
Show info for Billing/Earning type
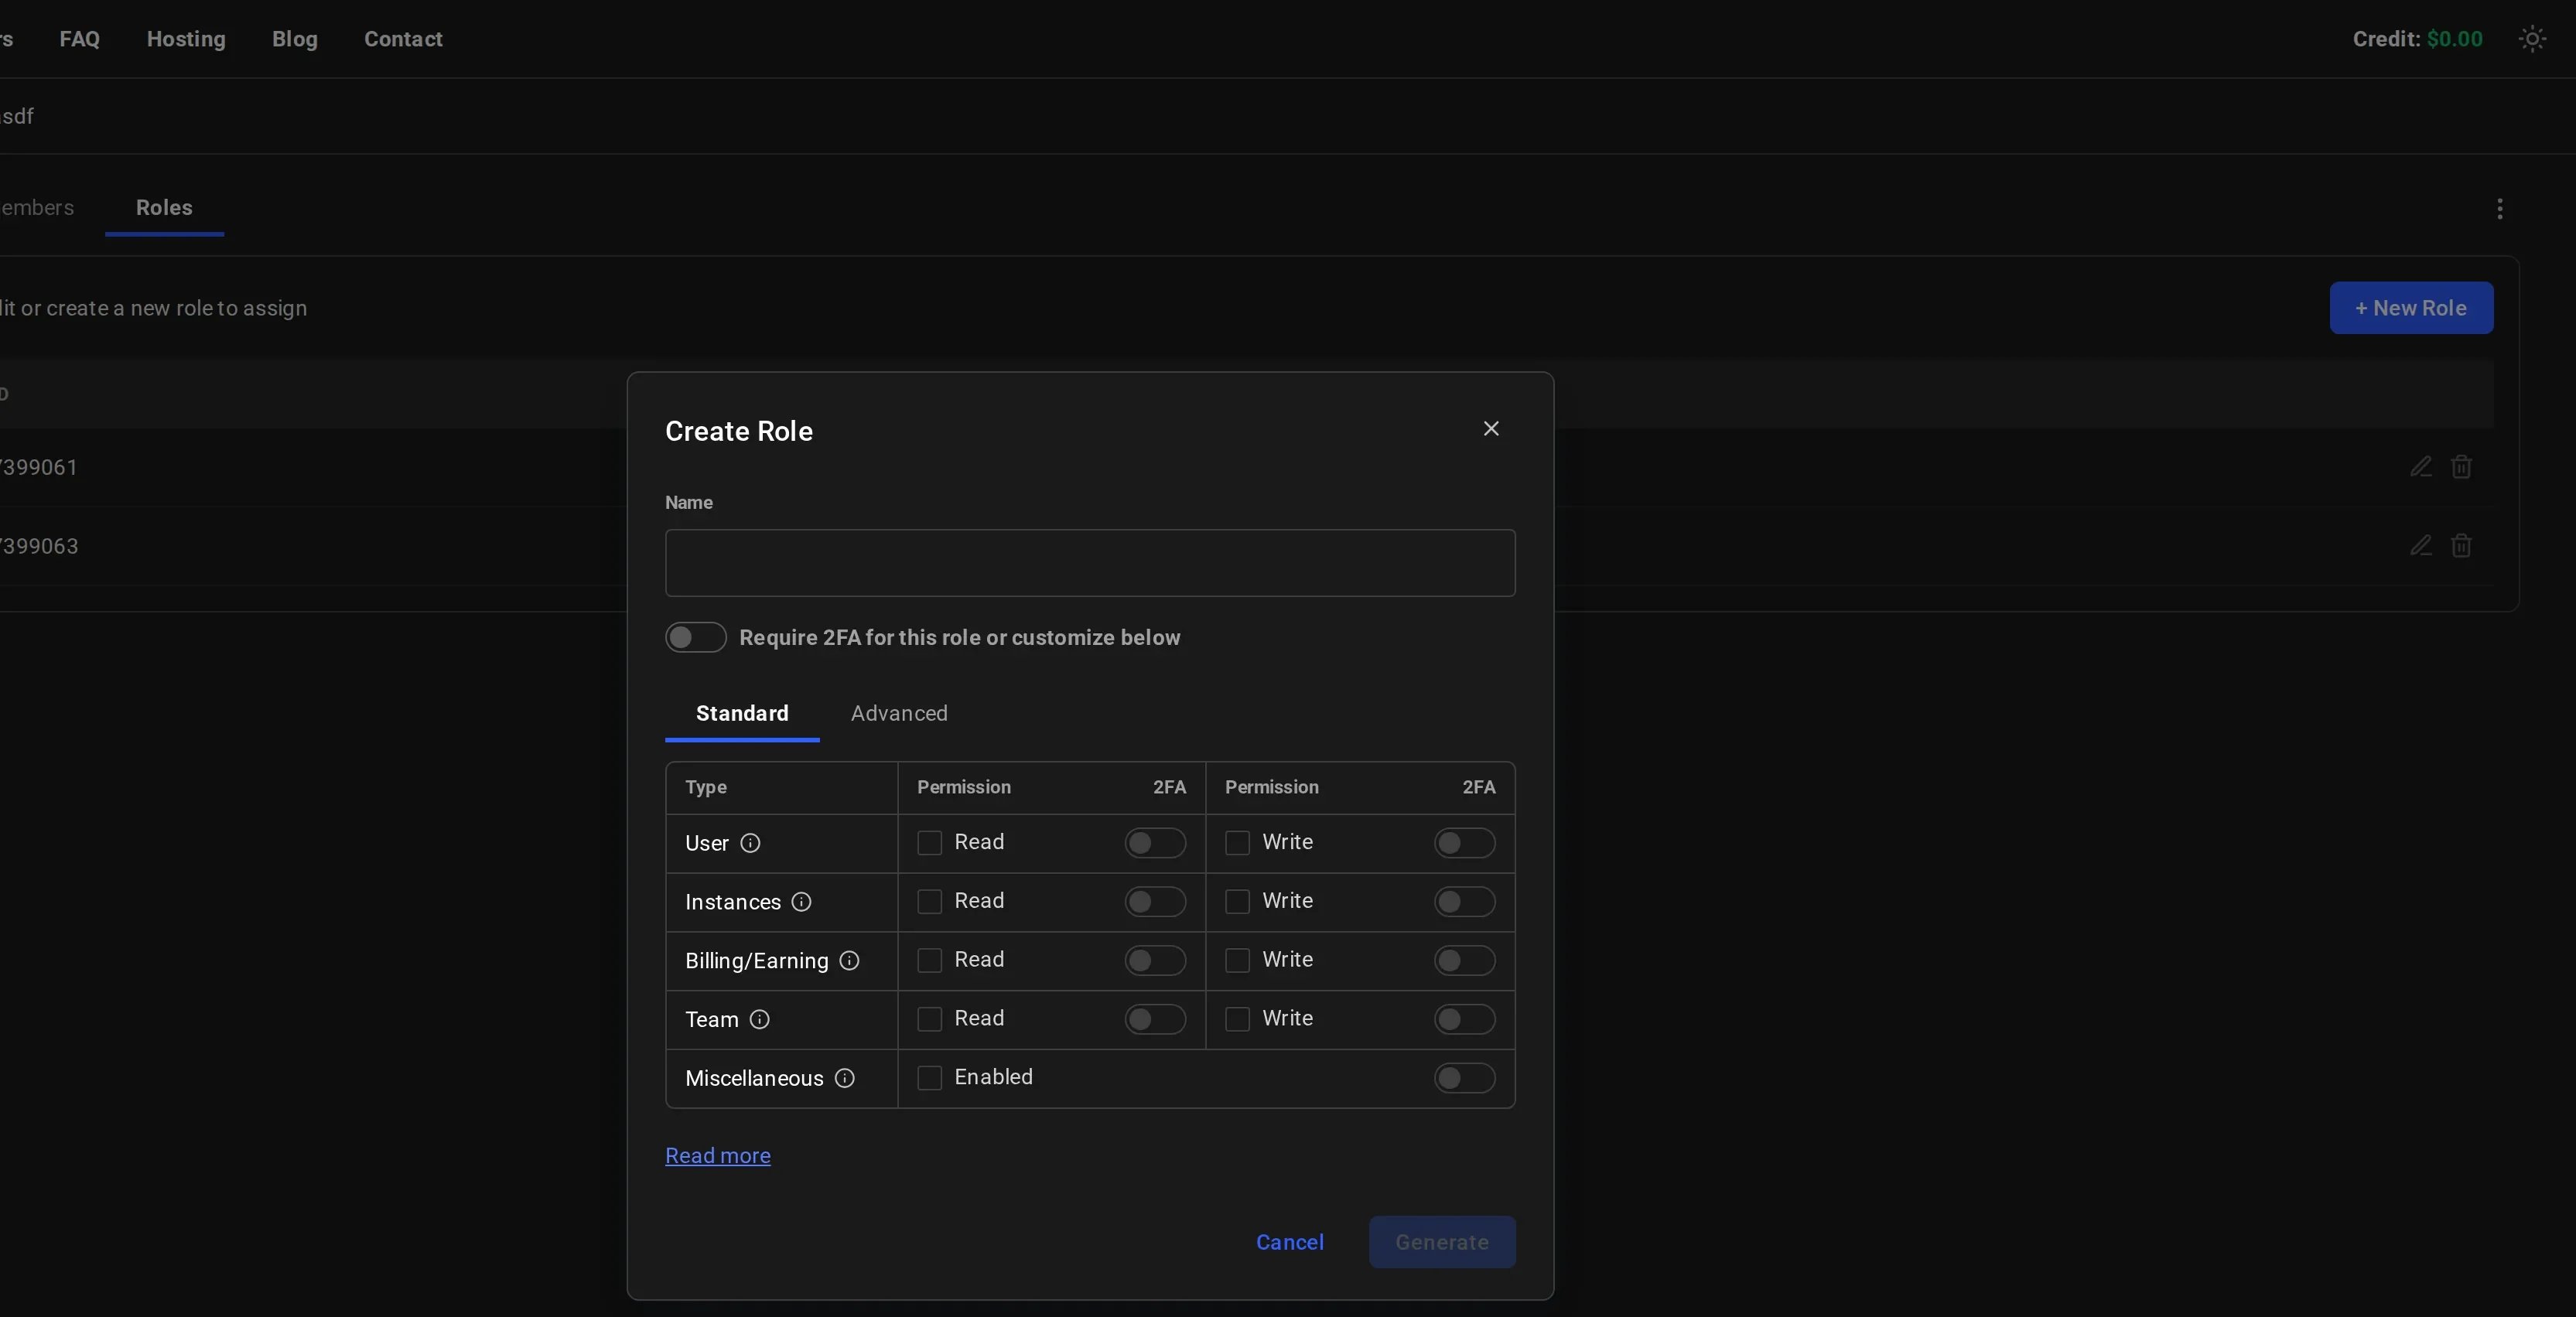click(849, 961)
